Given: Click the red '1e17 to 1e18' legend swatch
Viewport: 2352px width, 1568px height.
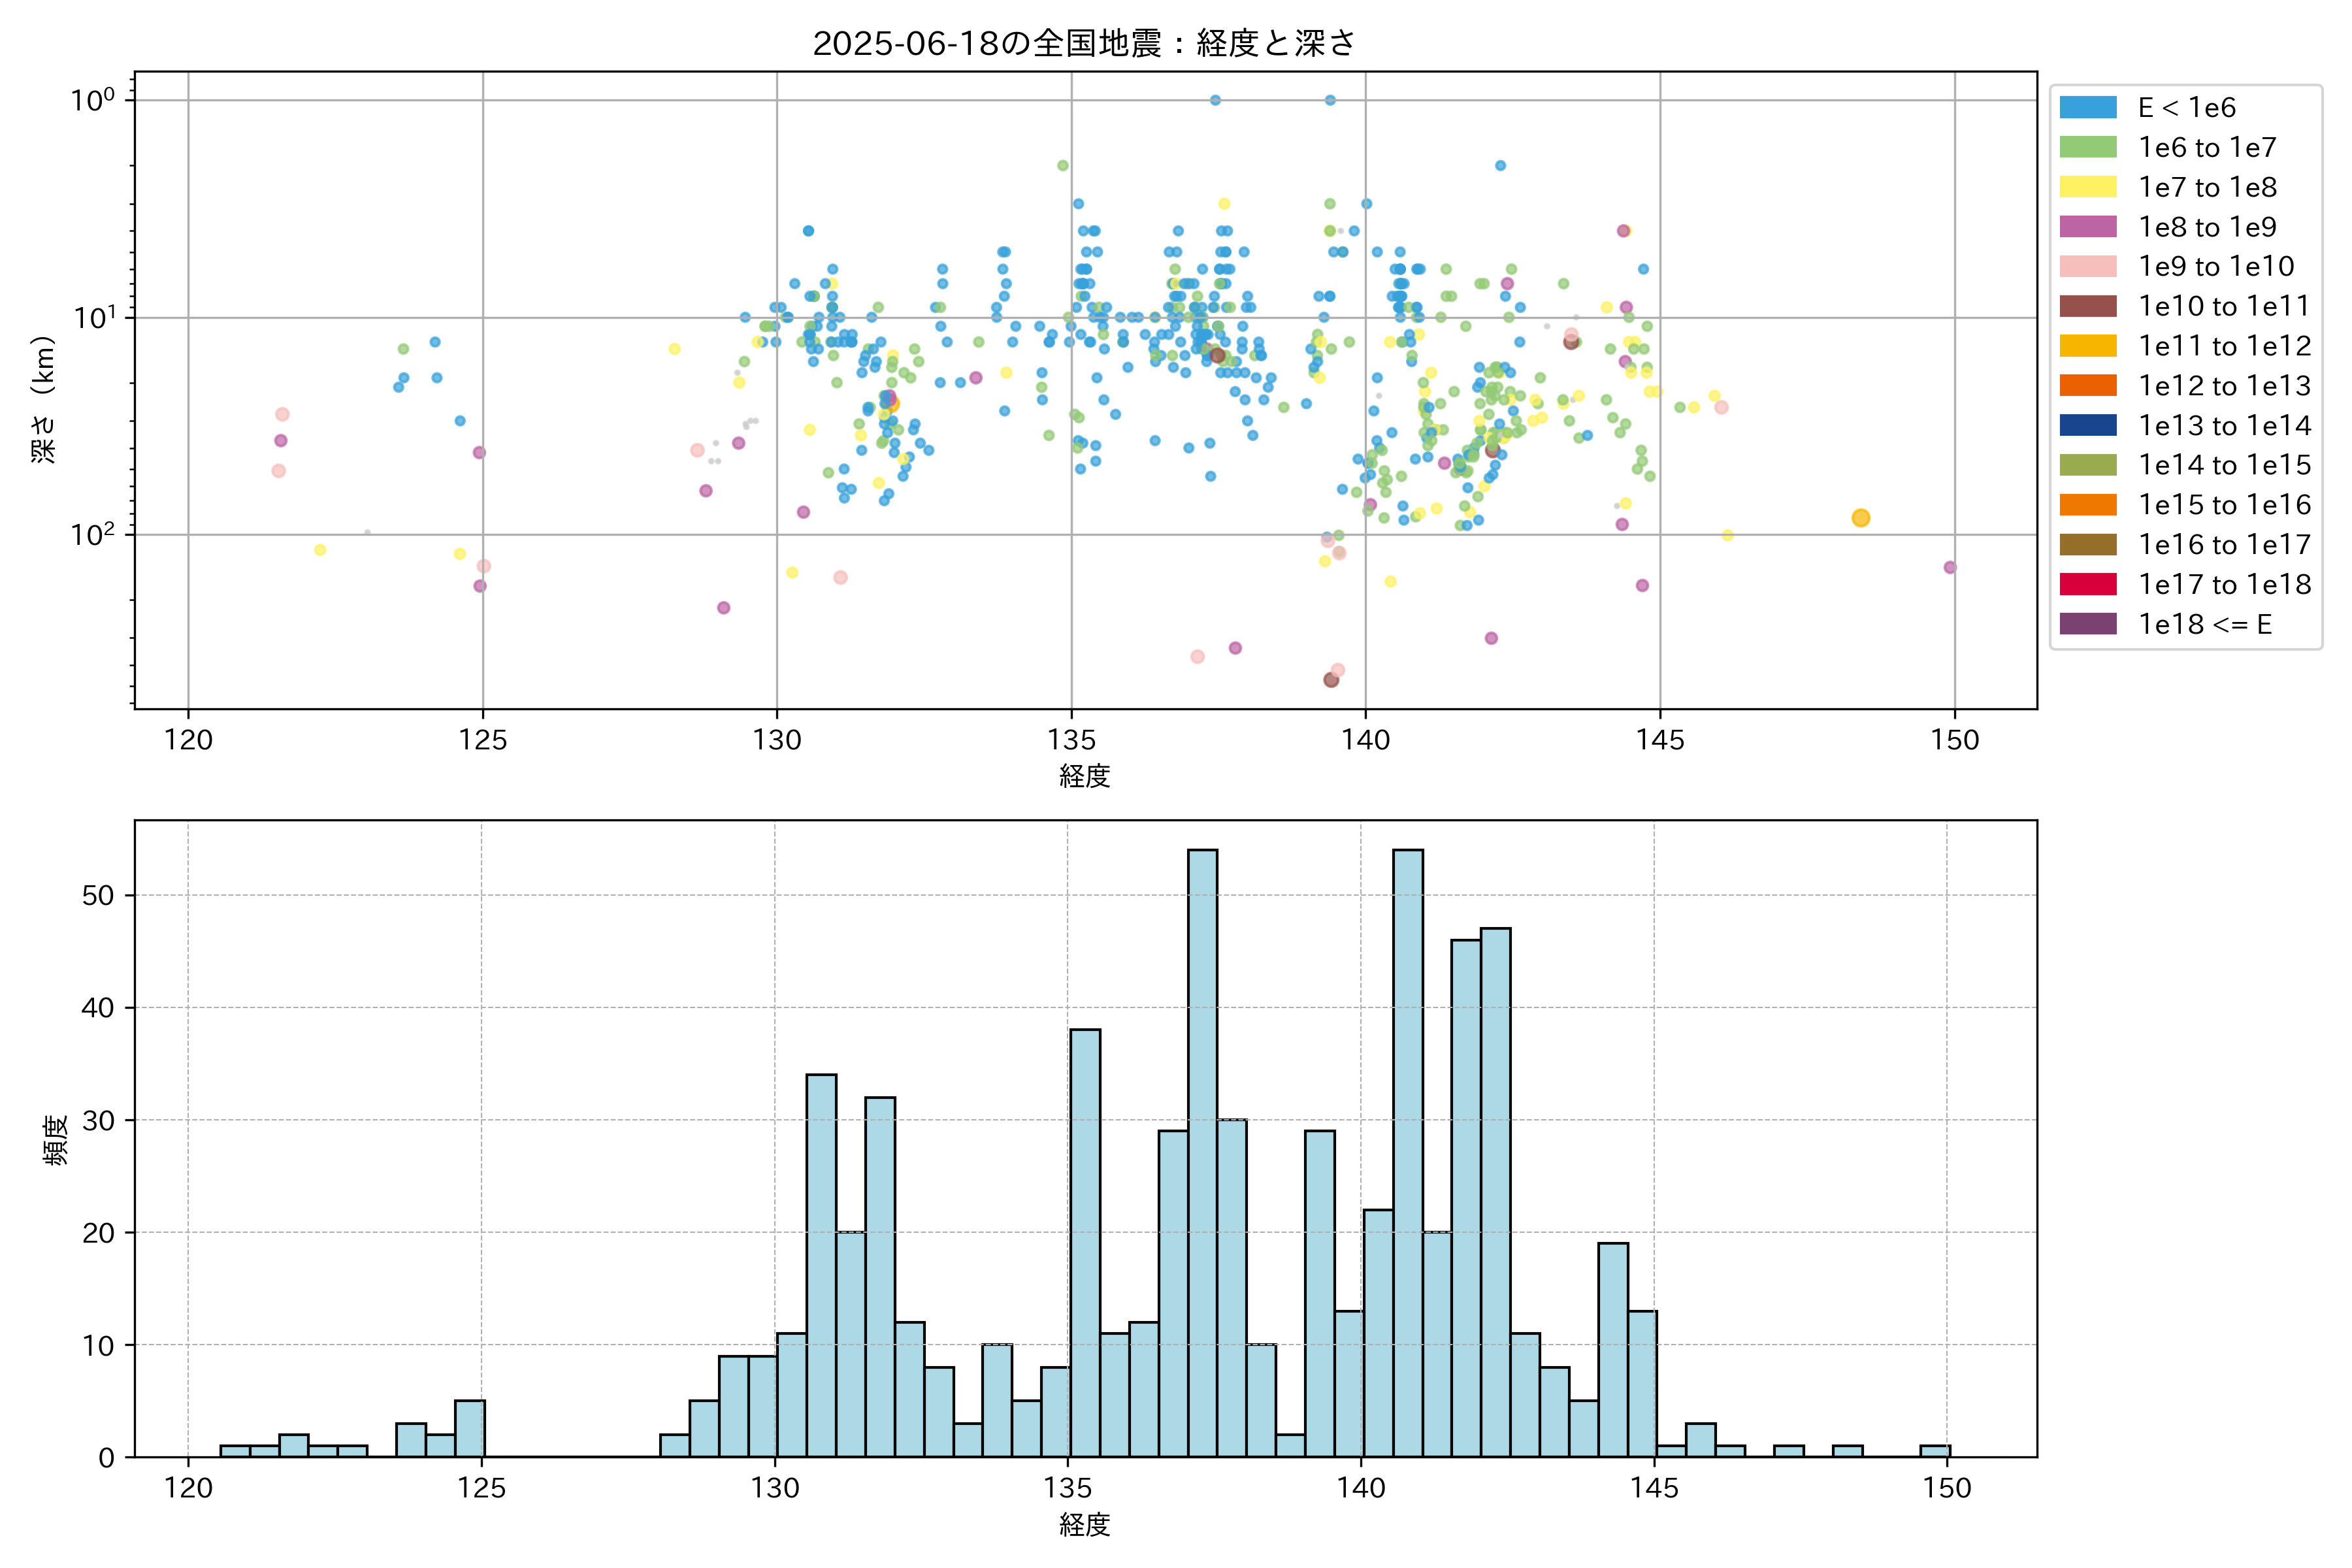Looking at the screenshot, I should (2087, 584).
